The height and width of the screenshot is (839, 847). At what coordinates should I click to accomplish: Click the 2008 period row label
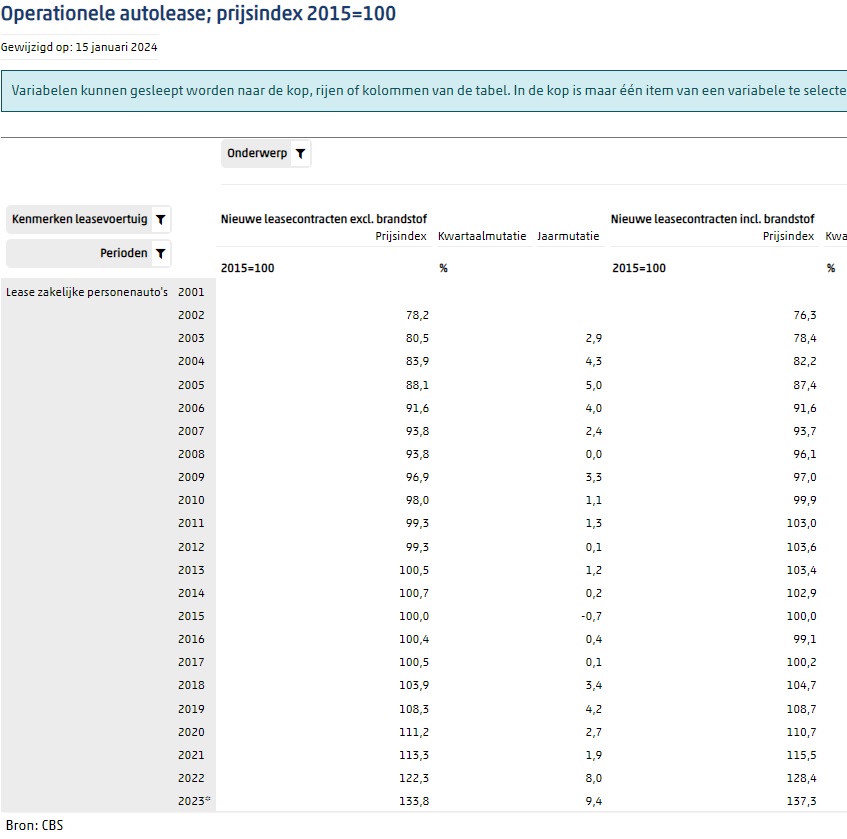(191, 454)
